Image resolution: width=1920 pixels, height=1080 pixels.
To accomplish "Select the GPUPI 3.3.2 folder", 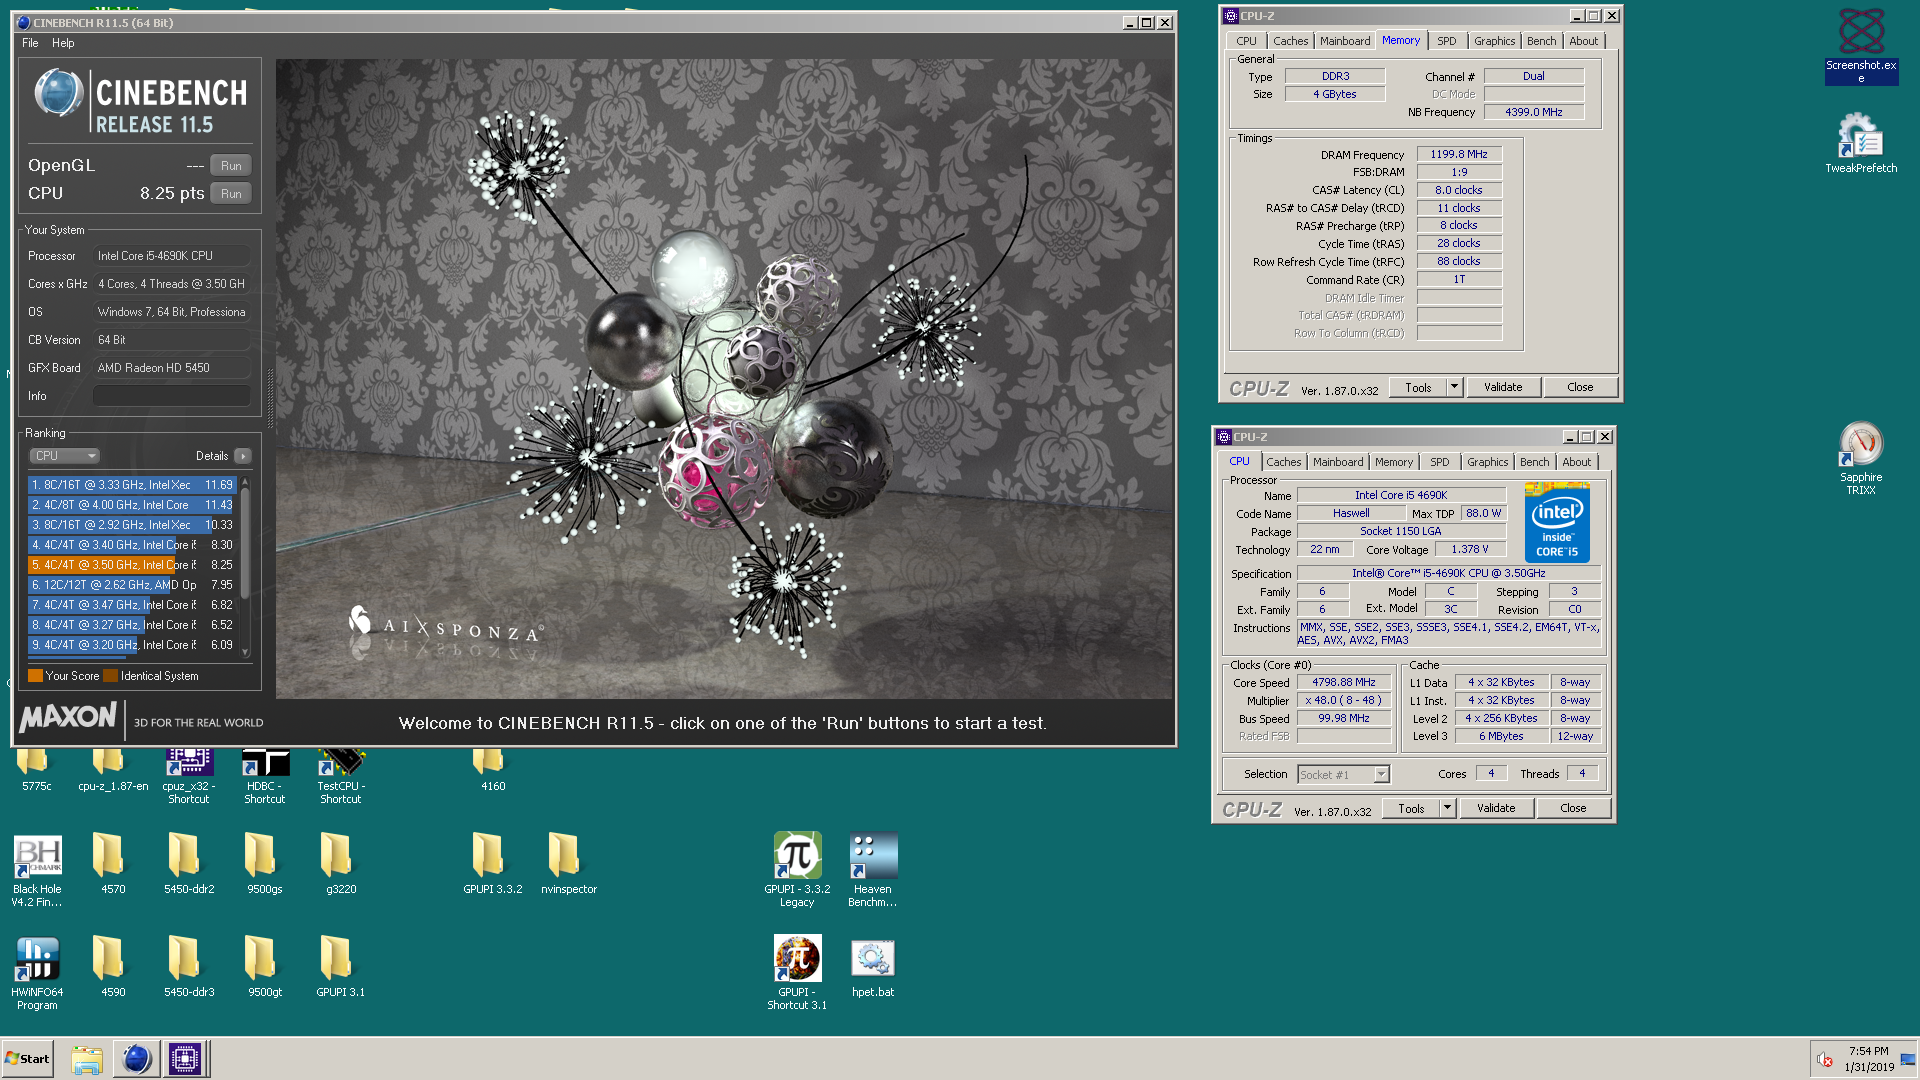I will (493, 862).
